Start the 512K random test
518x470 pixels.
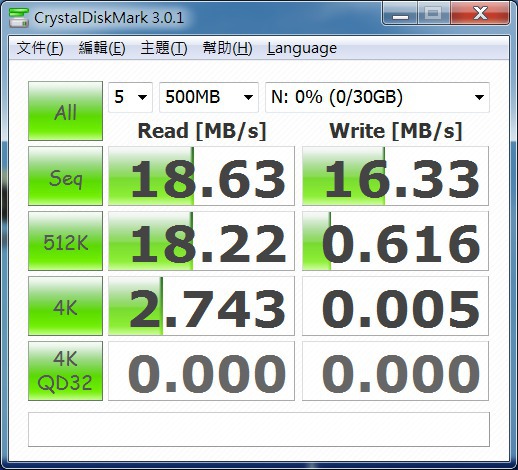pos(65,241)
